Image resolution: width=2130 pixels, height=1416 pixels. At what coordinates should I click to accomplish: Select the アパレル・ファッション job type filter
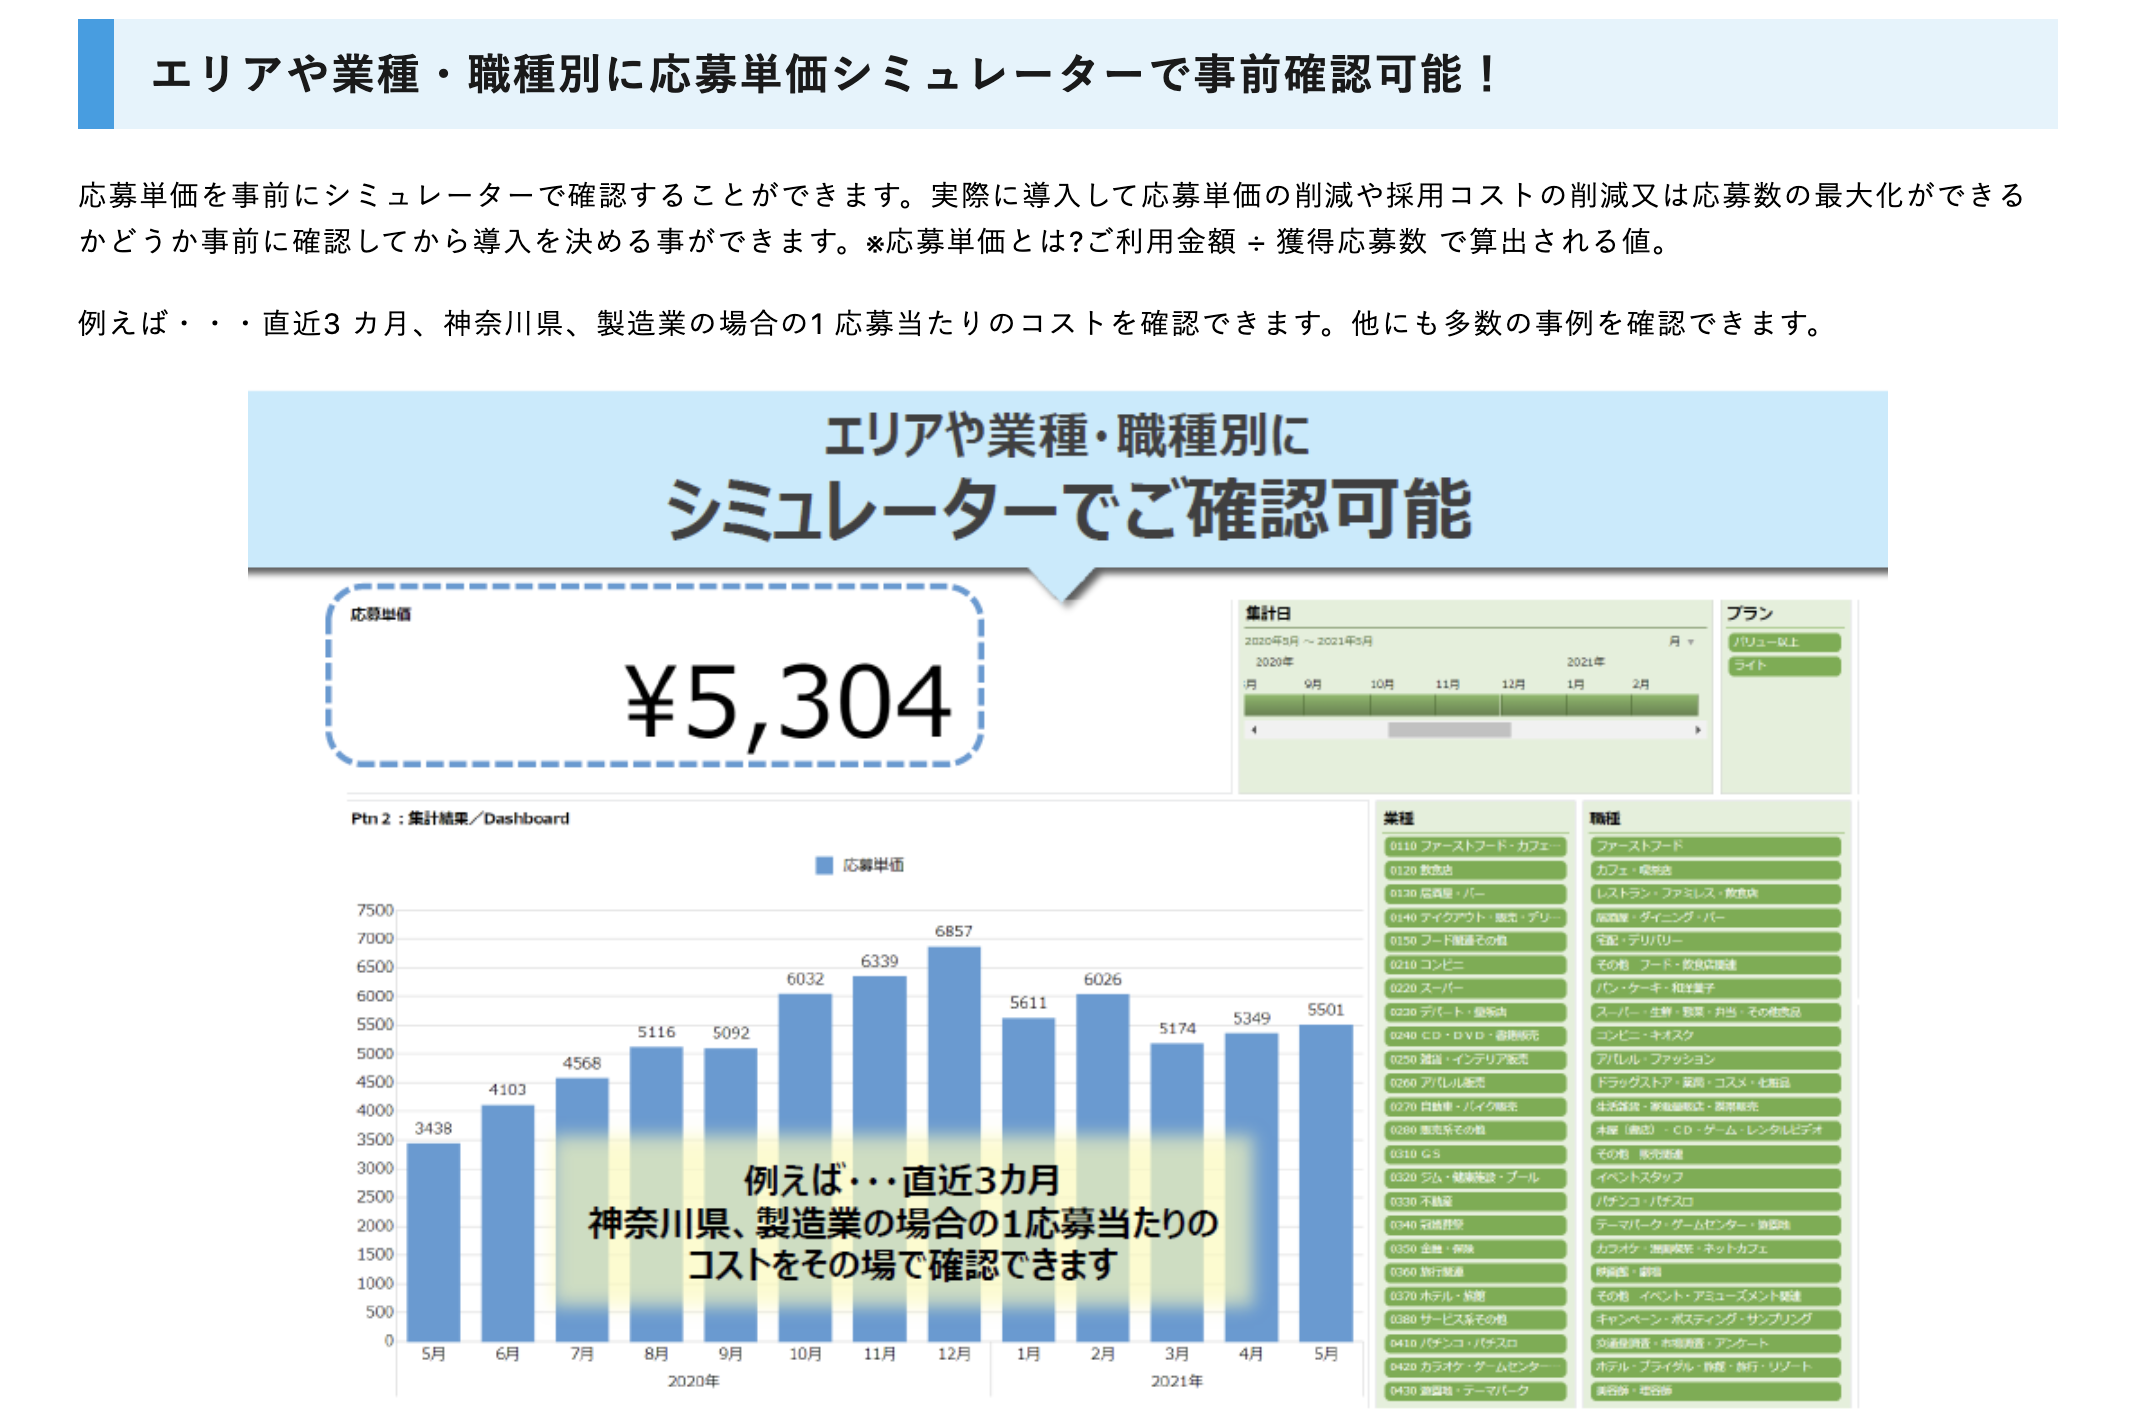(x=1714, y=1059)
